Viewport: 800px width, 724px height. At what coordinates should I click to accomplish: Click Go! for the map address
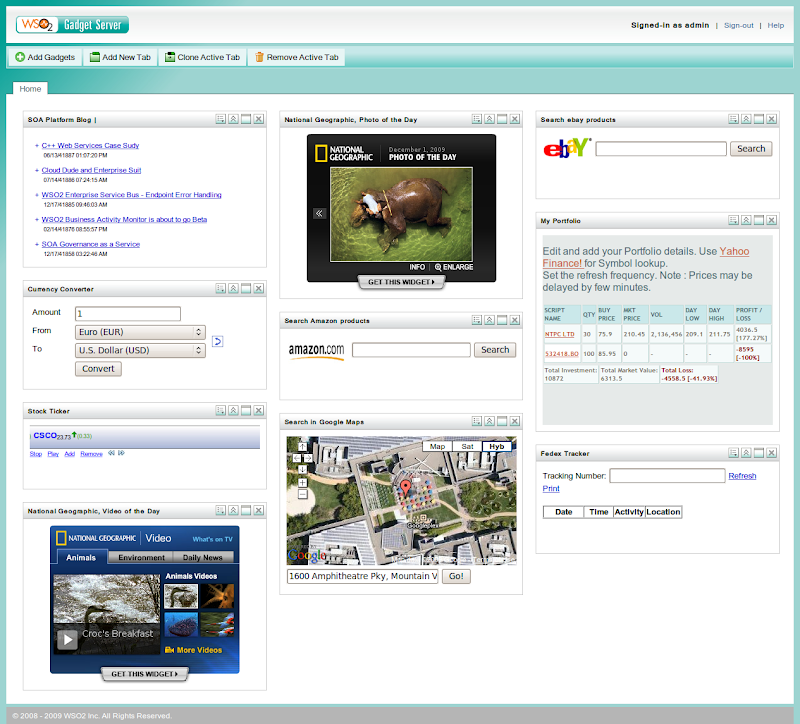(456, 576)
